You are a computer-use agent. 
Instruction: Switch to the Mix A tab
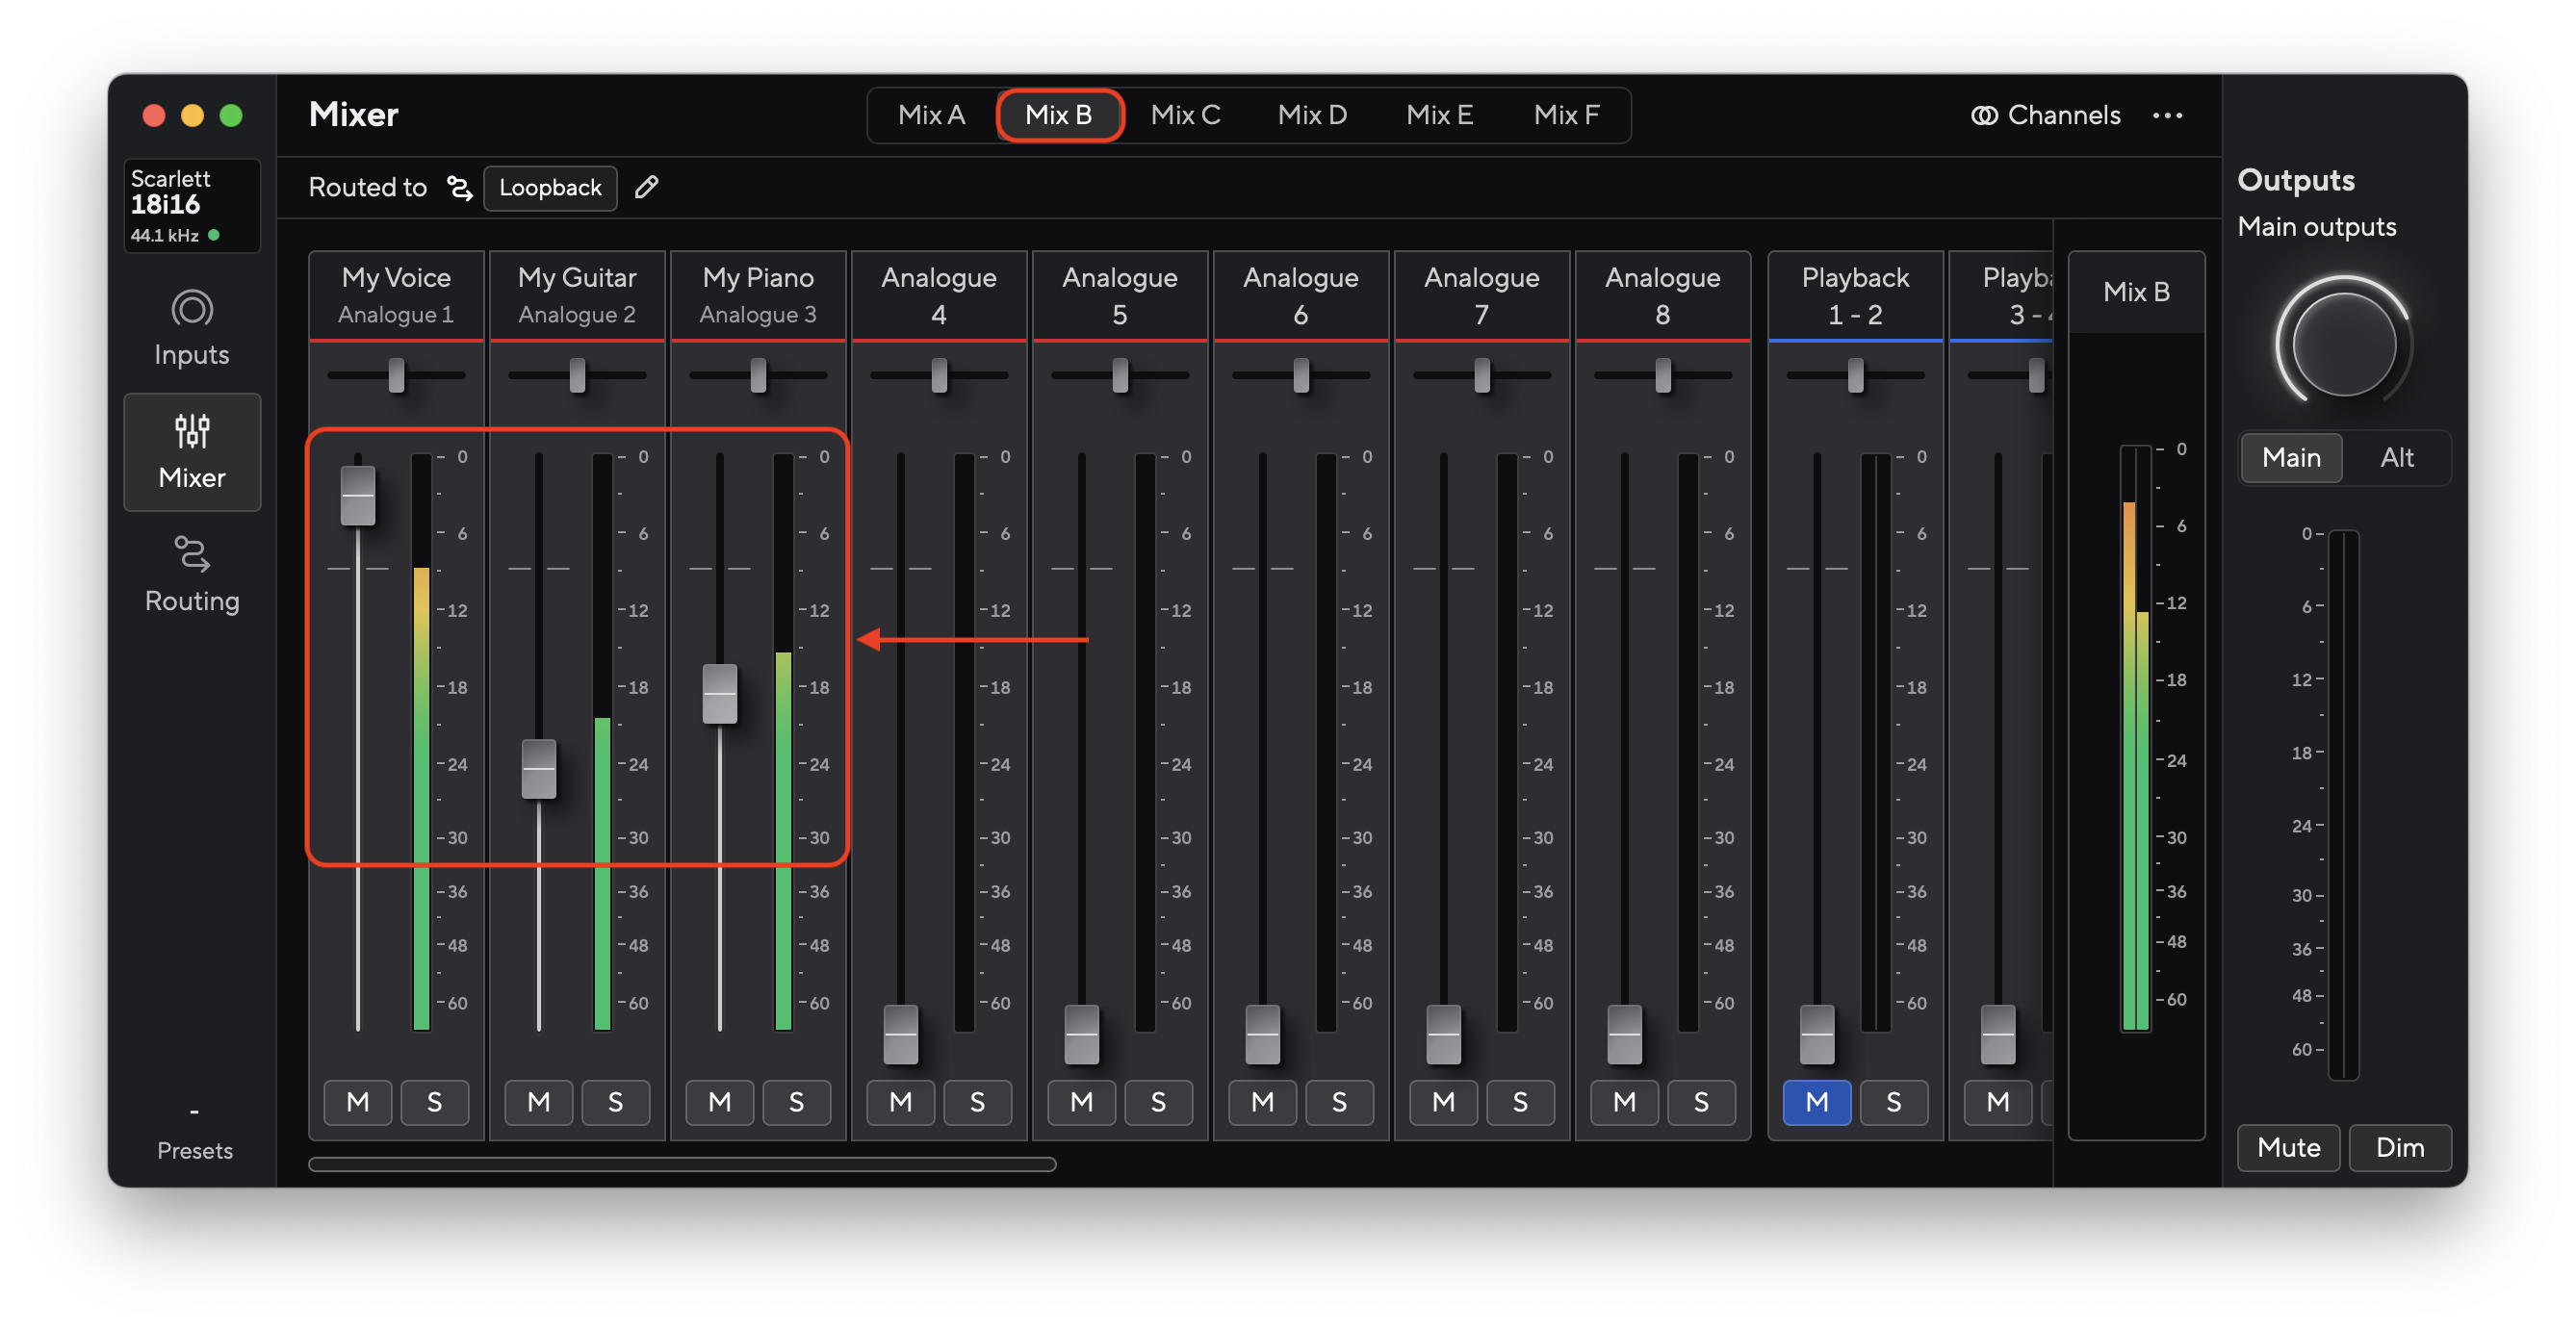click(931, 115)
